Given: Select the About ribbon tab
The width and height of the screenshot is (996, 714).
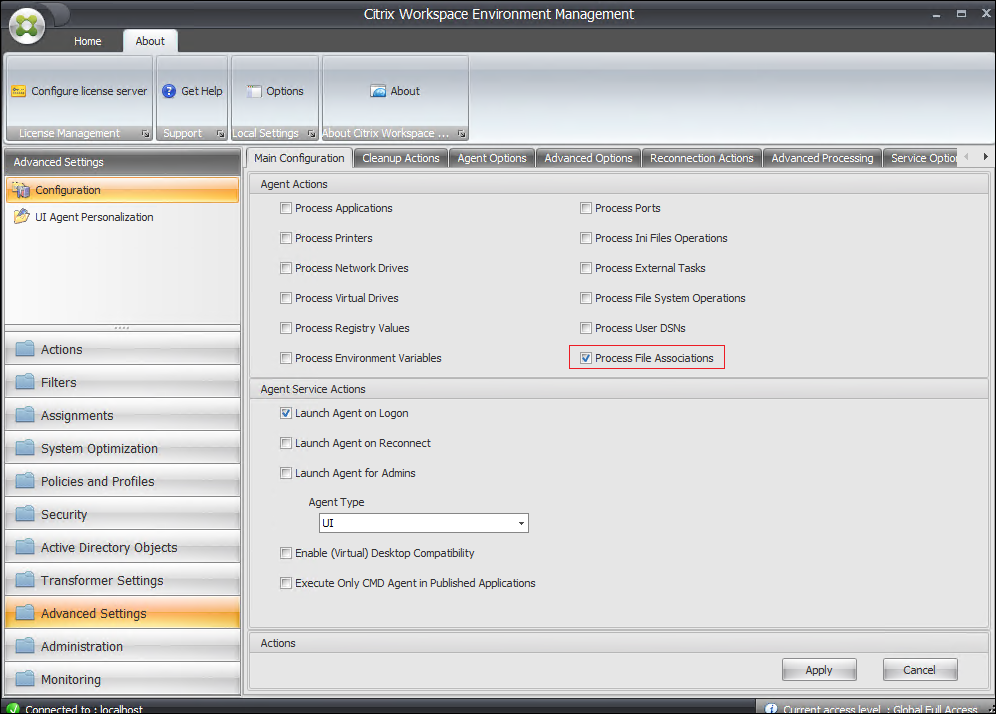Looking at the screenshot, I should (150, 41).
